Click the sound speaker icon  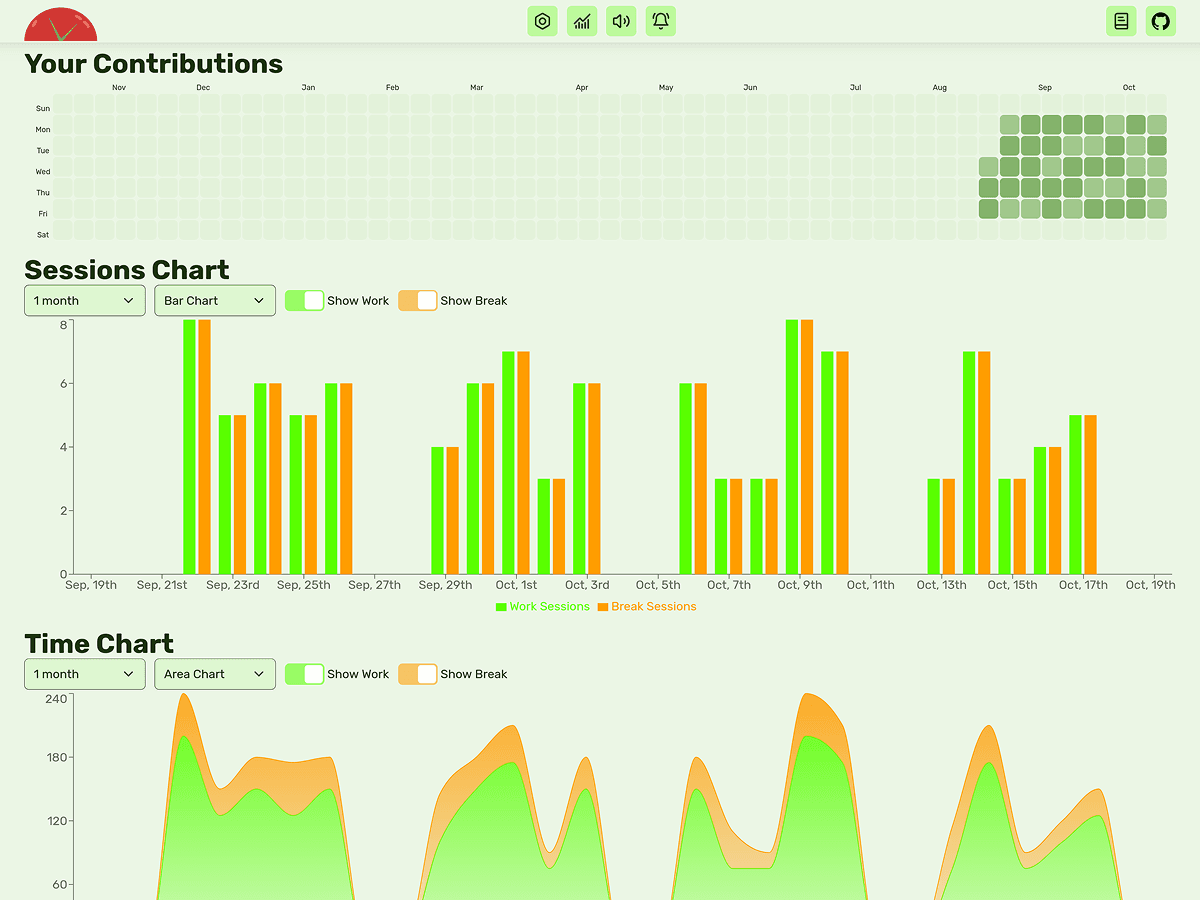point(621,21)
